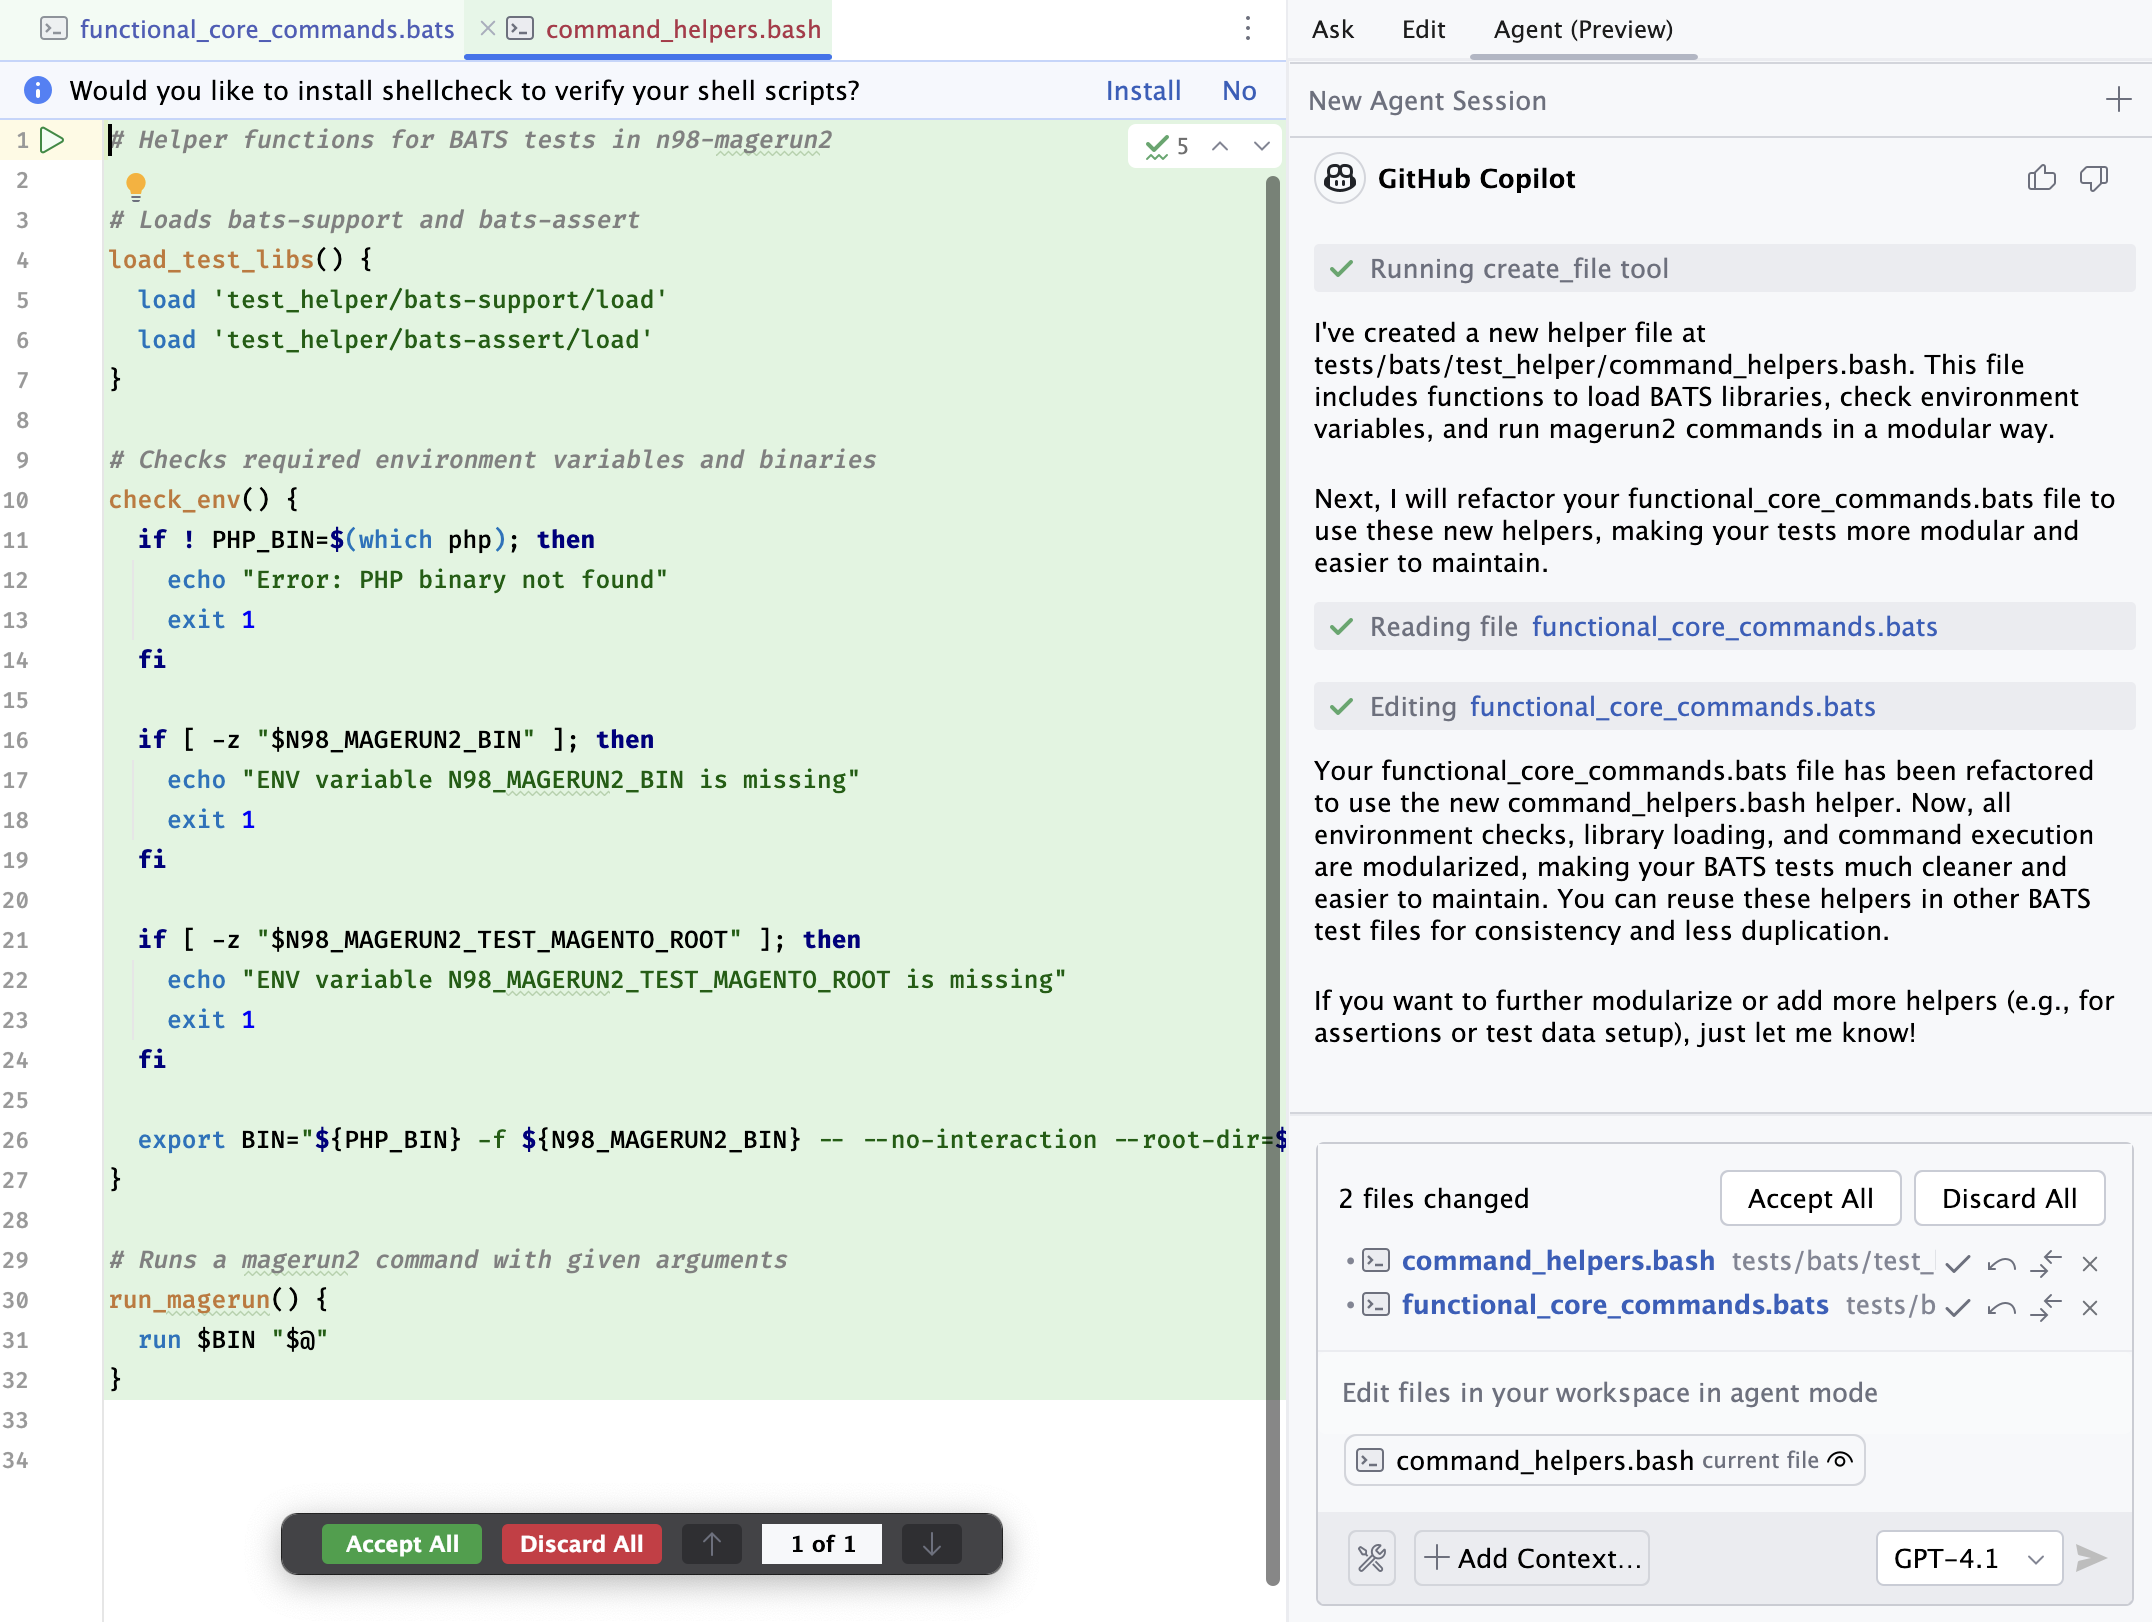Place cursor on run_magerun() function name
The image size is (2152, 1622).
click(189, 1300)
